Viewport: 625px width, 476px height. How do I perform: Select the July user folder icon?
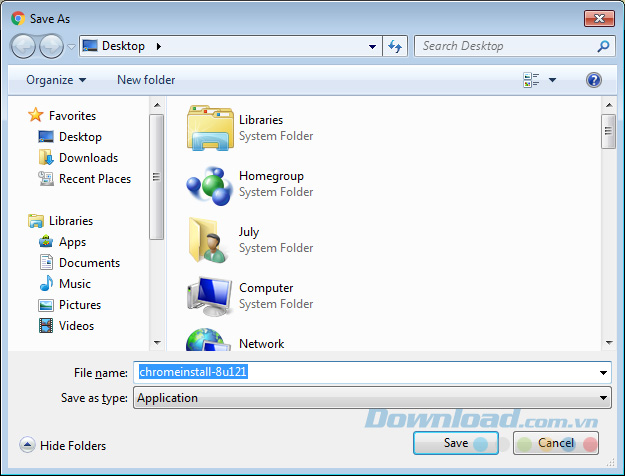(x=209, y=240)
